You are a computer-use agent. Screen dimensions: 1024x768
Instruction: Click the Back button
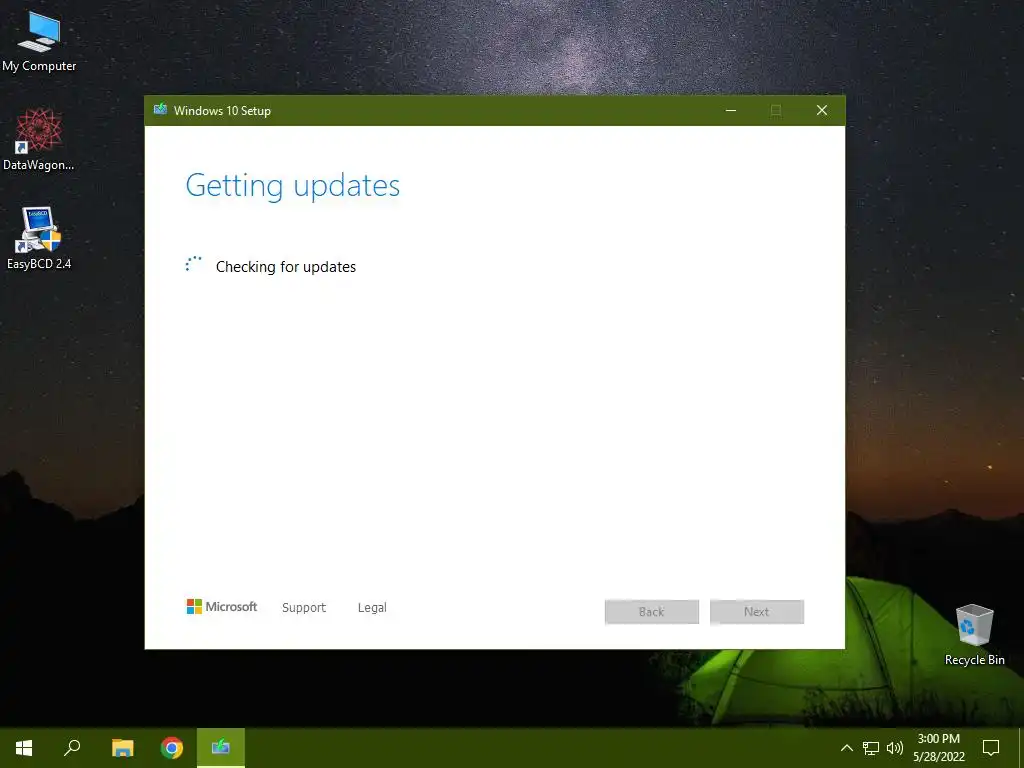652,612
